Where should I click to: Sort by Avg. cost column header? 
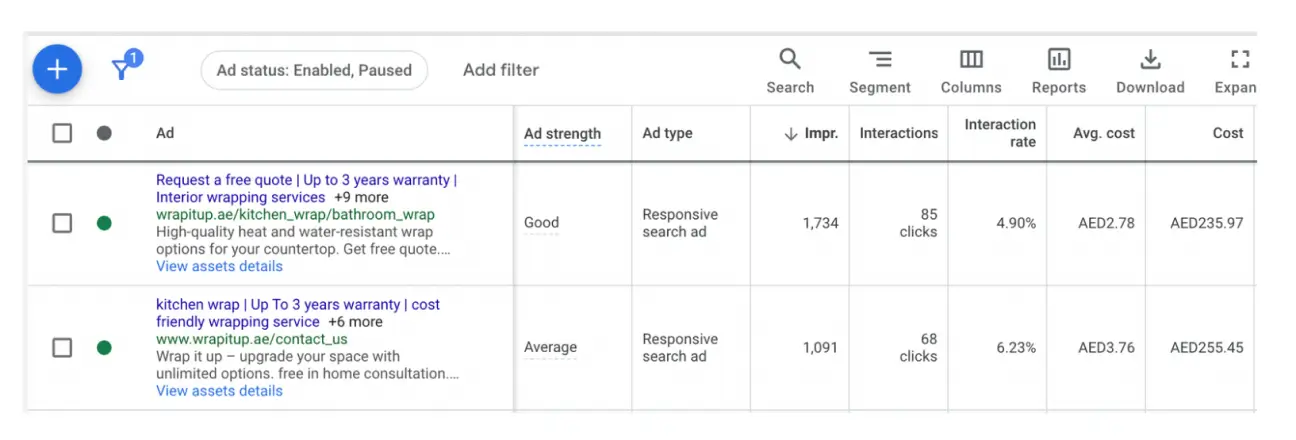point(1104,133)
